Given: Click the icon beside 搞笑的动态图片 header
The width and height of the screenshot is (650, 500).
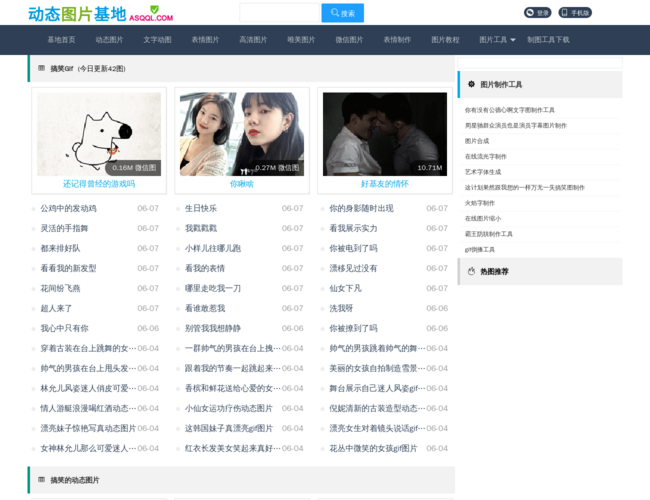Looking at the screenshot, I should [x=41, y=480].
